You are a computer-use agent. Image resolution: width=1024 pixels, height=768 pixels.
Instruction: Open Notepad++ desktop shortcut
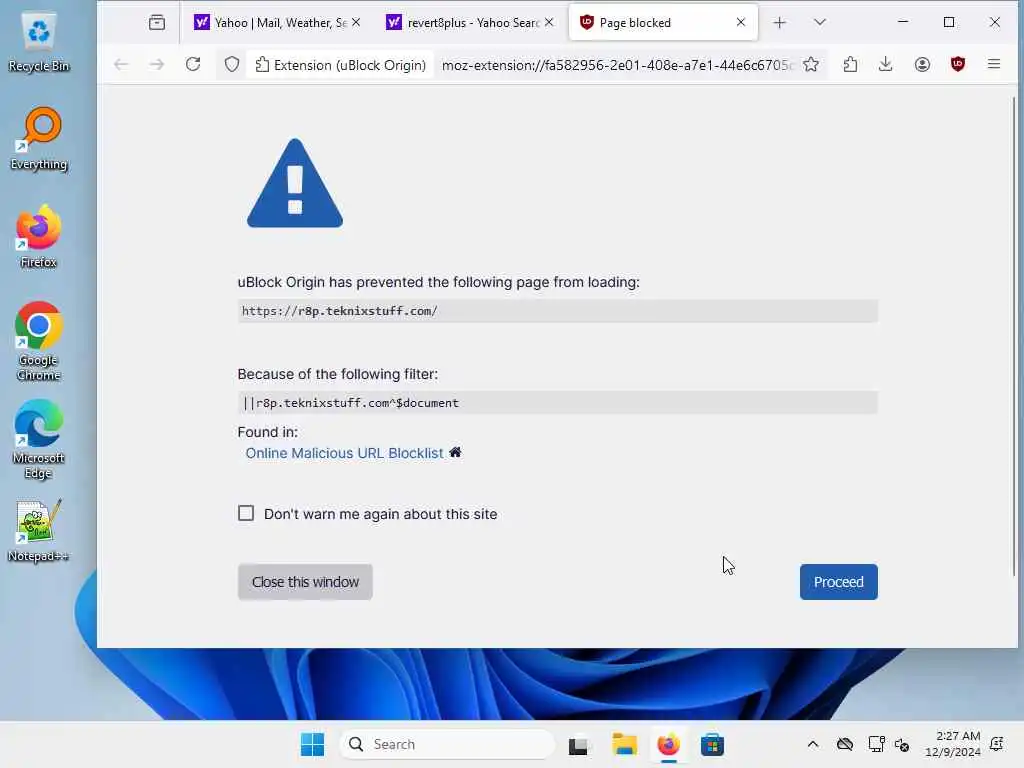click(39, 530)
